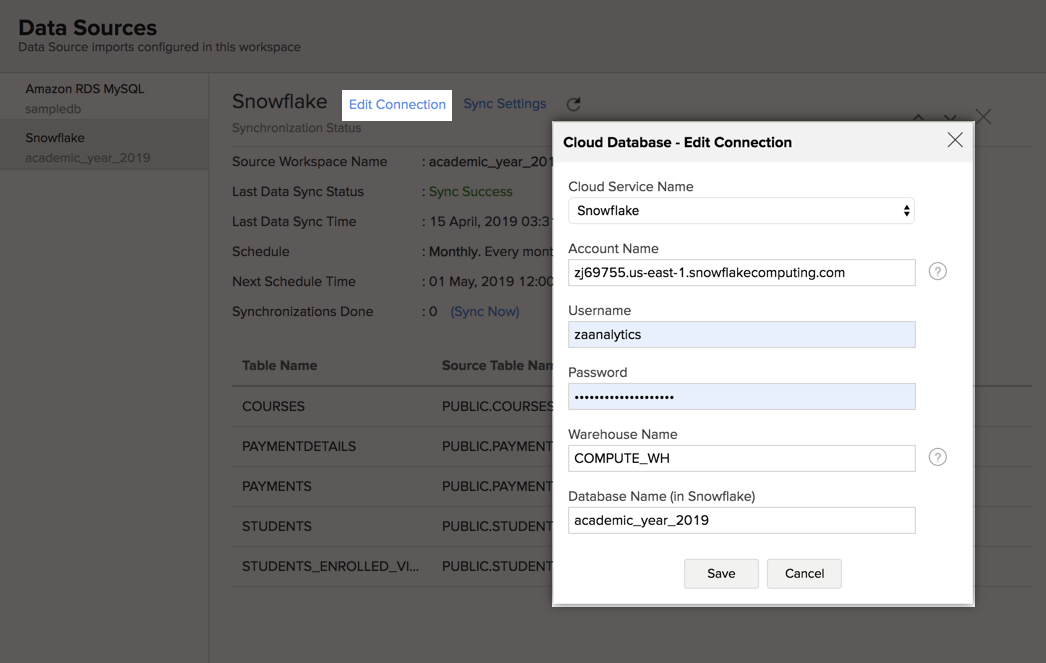Click help icon next to Account Name

pos(937,271)
